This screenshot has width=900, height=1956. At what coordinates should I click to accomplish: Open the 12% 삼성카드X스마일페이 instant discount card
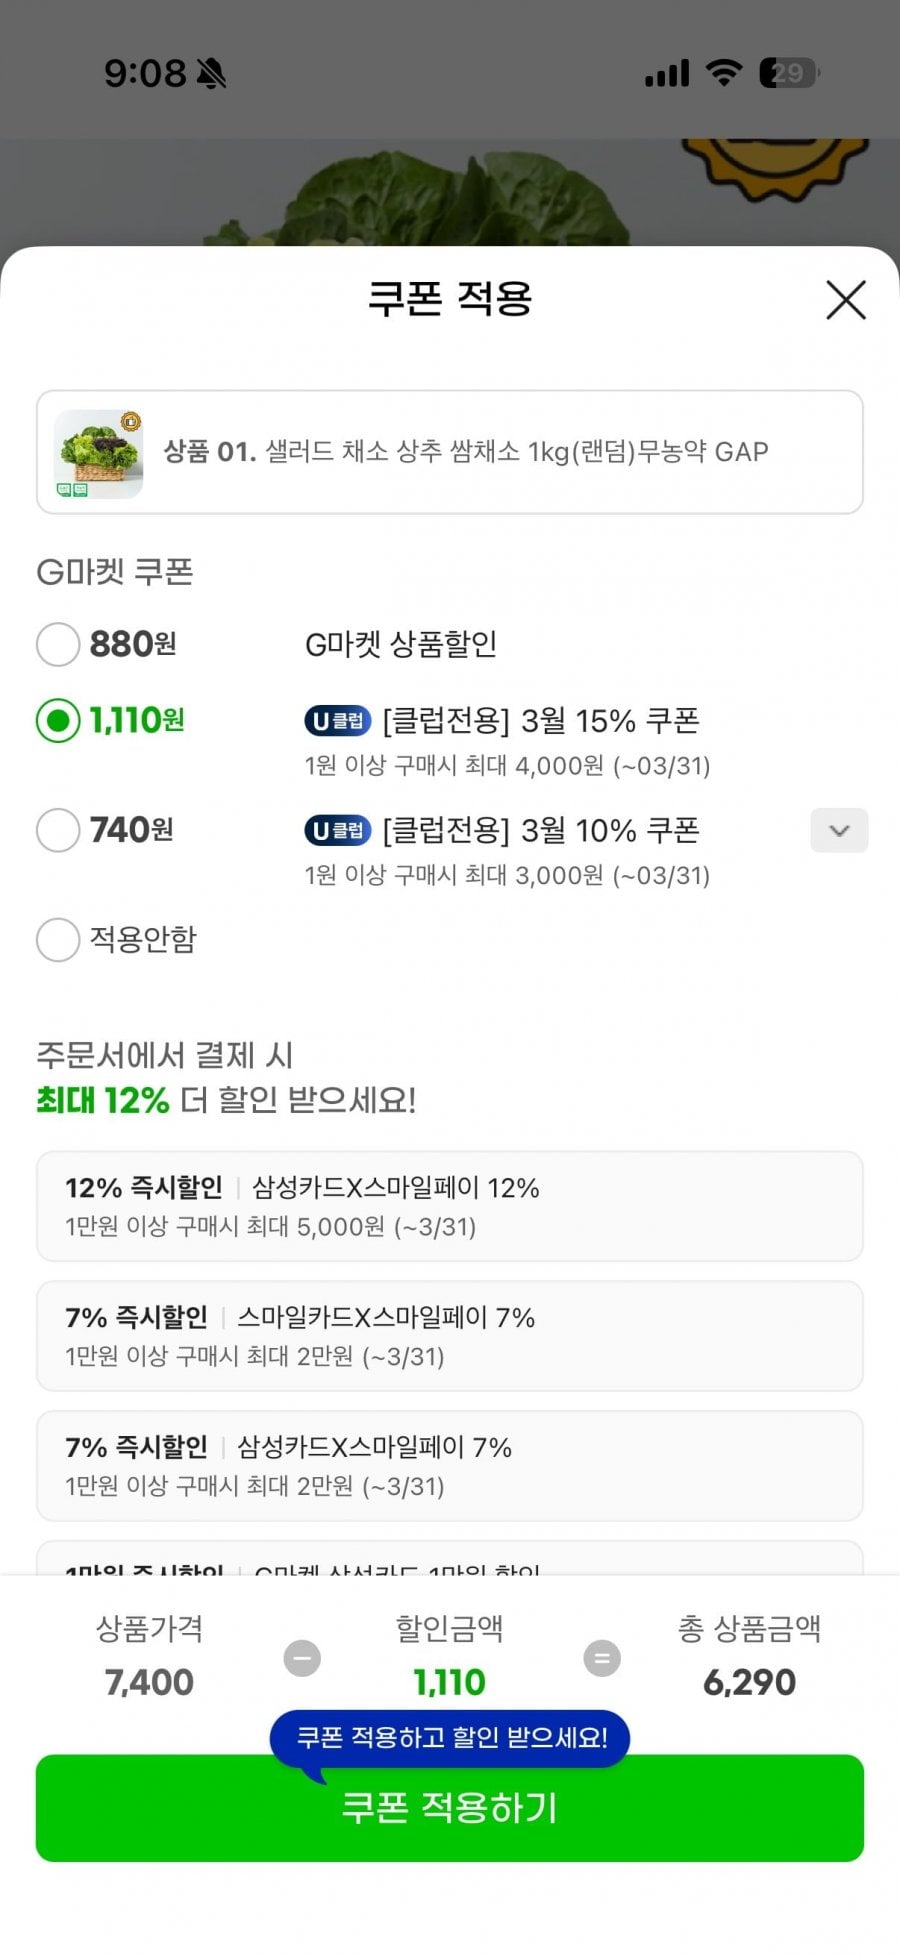point(450,1206)
